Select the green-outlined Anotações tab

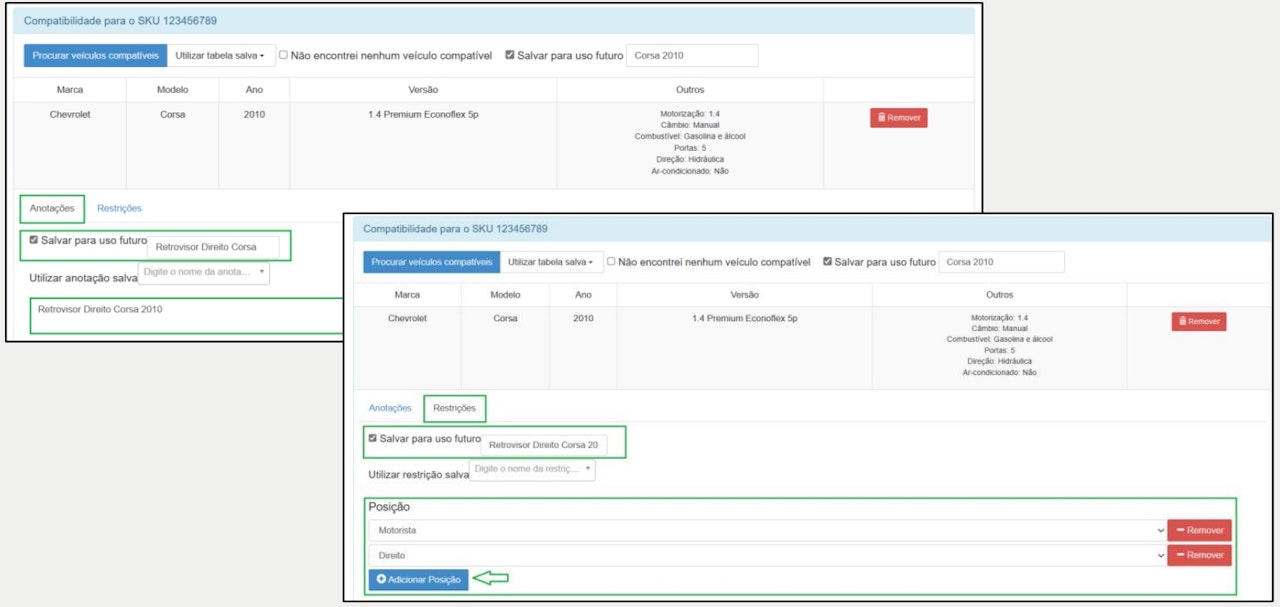click(x=52, y=208)
